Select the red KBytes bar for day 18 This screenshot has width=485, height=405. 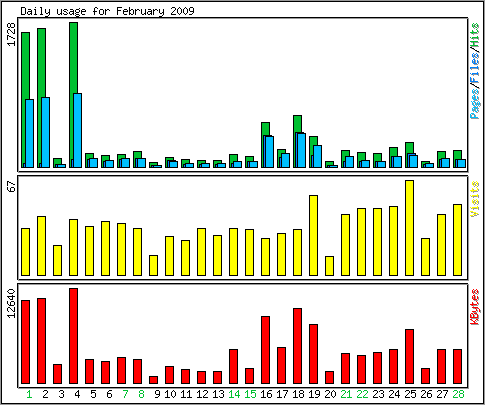298,346
